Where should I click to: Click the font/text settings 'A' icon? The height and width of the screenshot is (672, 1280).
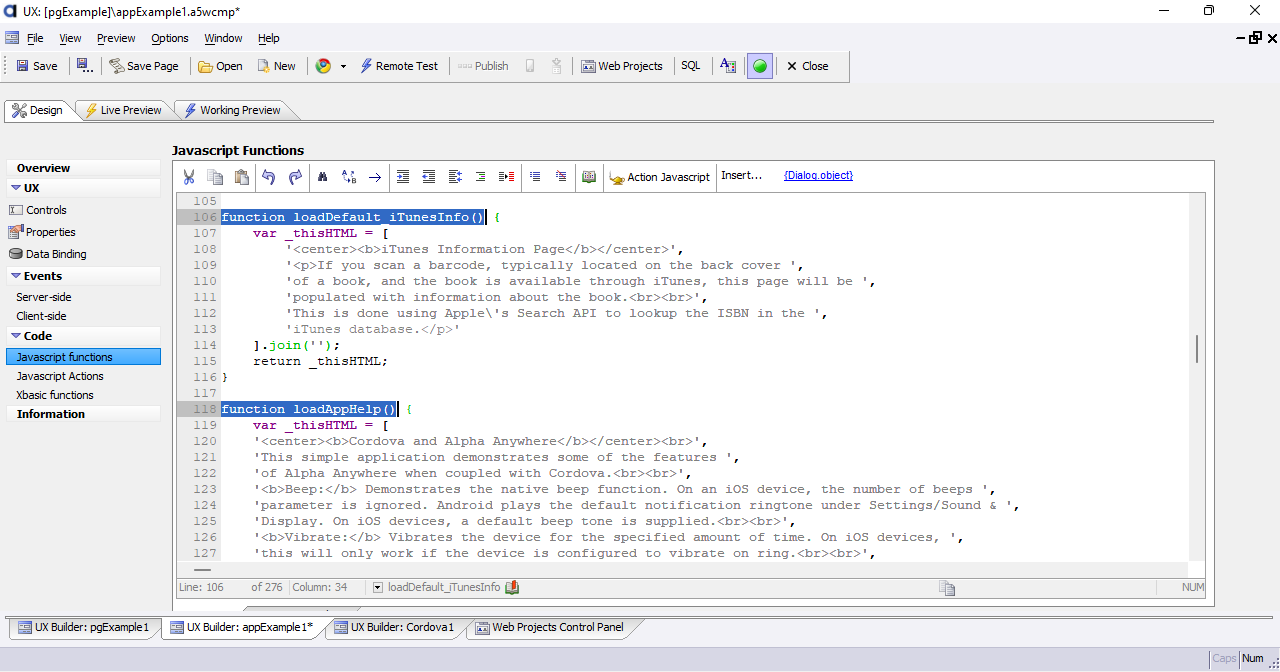(x=728, y=66)
